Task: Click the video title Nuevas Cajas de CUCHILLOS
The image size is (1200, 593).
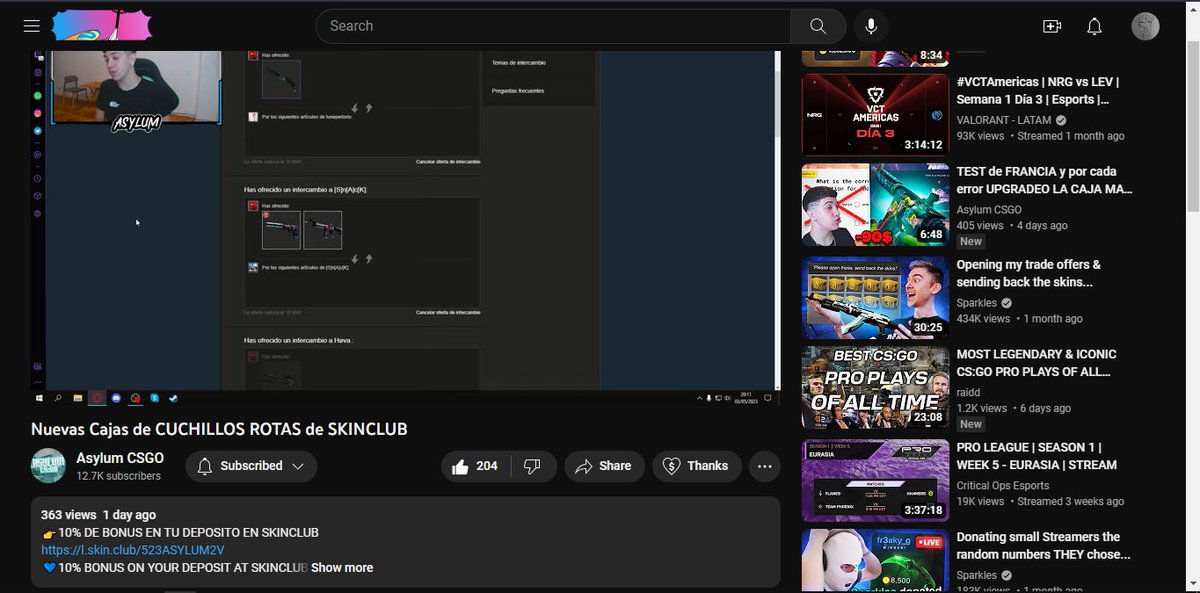Action: (219, 429)
